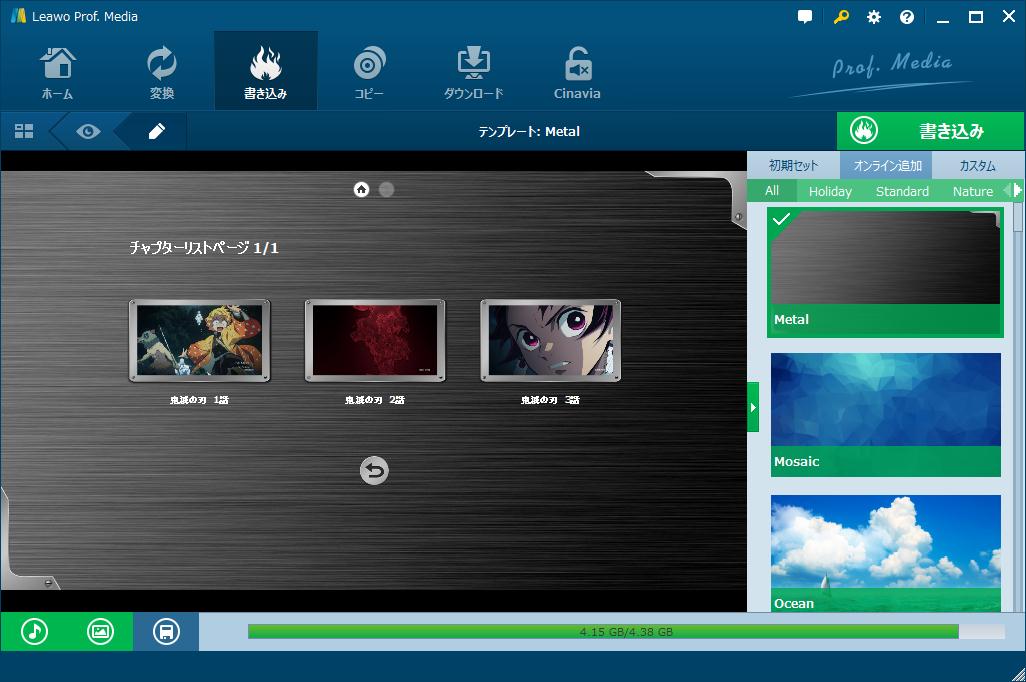This screenshot has height=682, width=1026.
Task: Choose the Mosaic template thumbnail
Action: [885, 412]
